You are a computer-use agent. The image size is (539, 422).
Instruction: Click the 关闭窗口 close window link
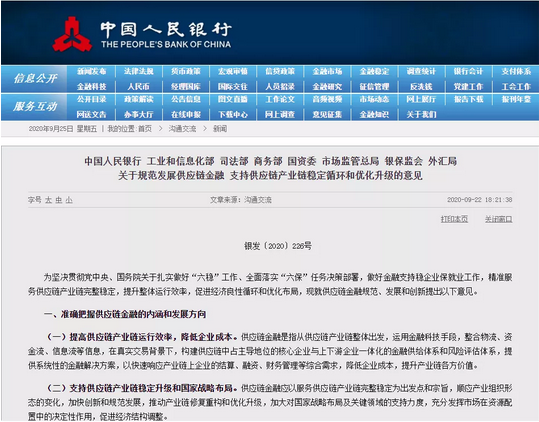tap(498, 219)
